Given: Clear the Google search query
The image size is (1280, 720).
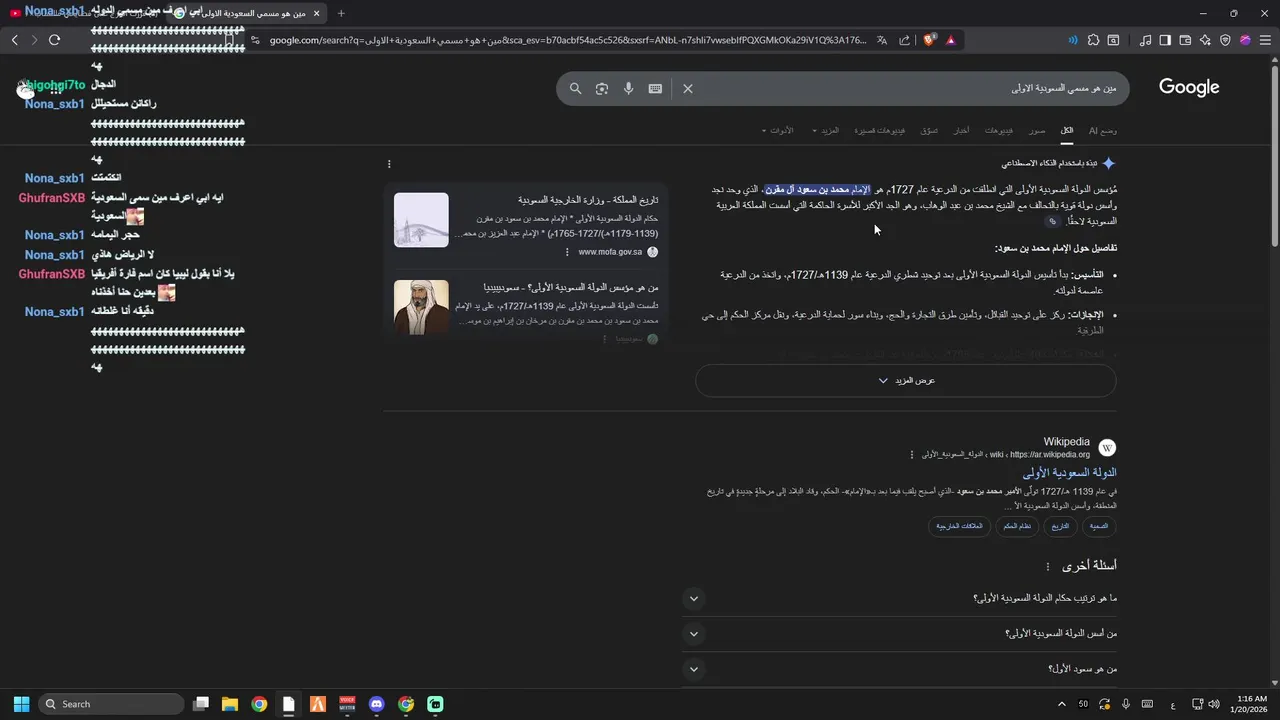Looking at the screenshot, I should (688, 88).
